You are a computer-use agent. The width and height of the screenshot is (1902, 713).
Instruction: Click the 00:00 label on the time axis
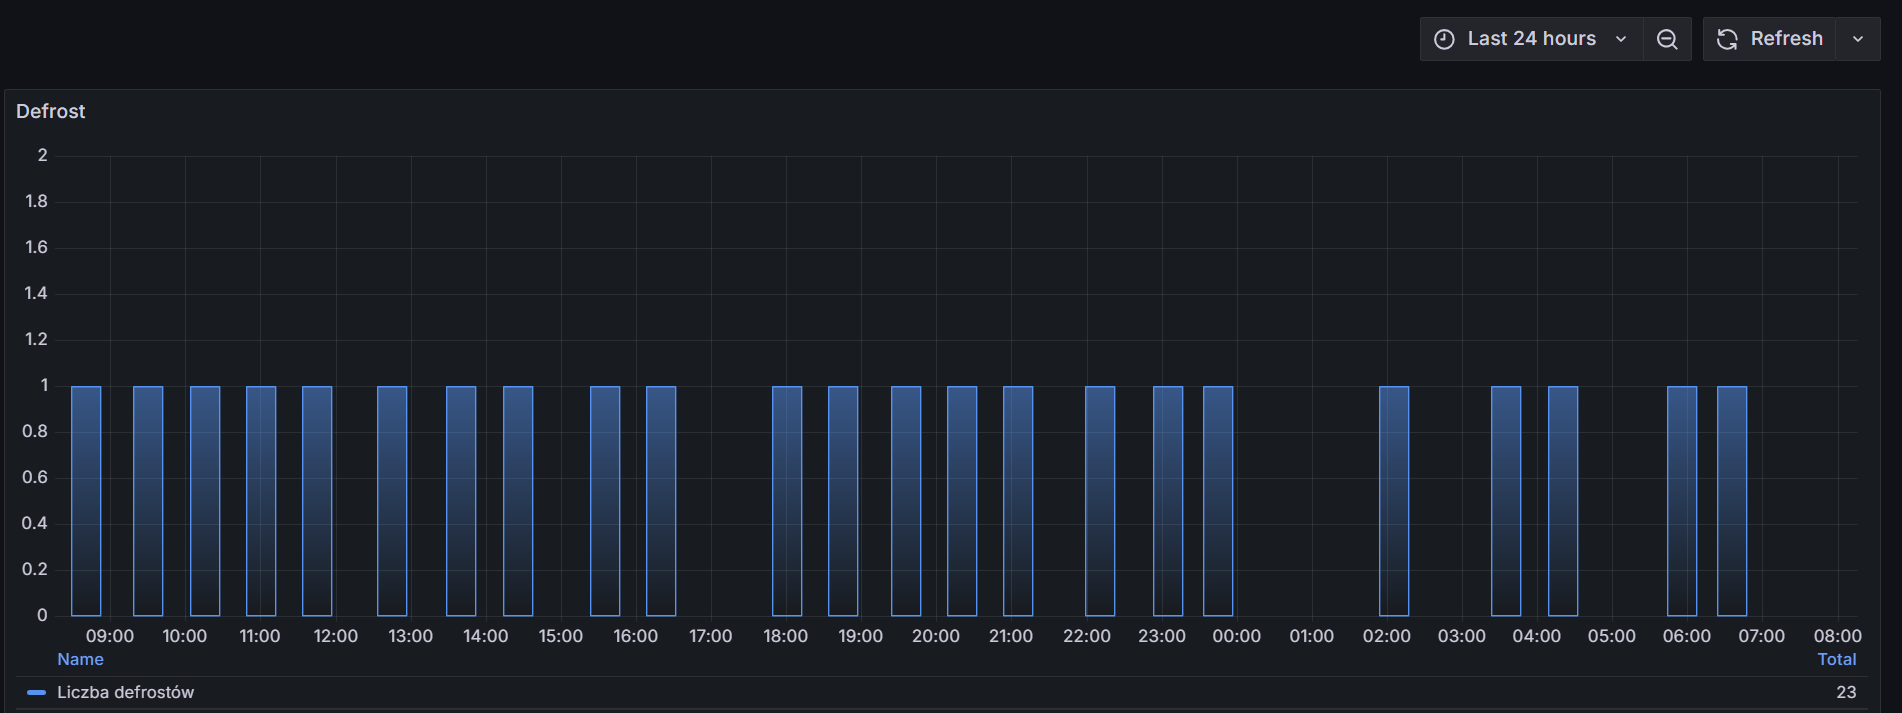click(1236, 636)
